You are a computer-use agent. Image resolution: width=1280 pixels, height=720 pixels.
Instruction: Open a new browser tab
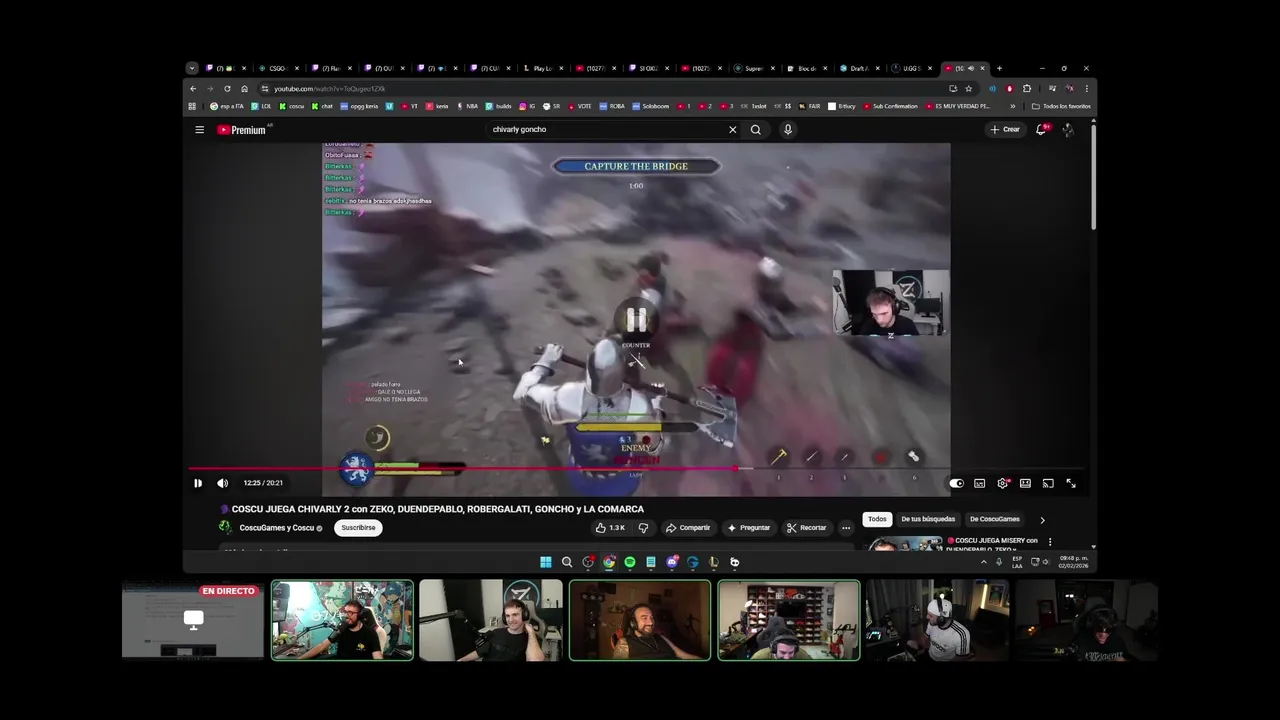(999, 68)
